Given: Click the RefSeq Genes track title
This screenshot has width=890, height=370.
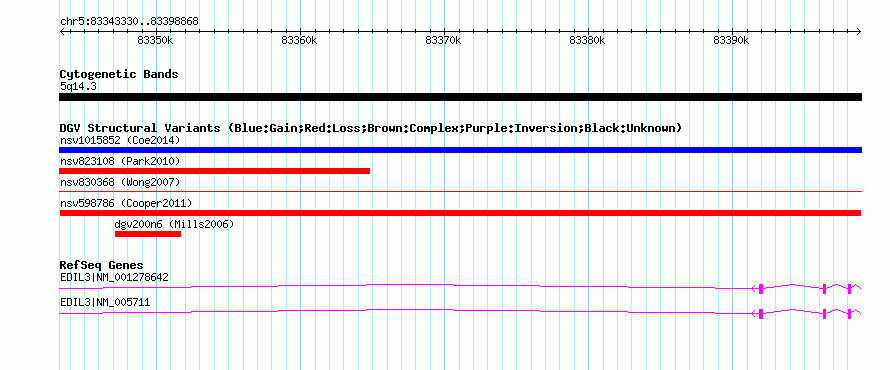Looking at the screenshot, I should pyautogui.click(x=101, y=266).
